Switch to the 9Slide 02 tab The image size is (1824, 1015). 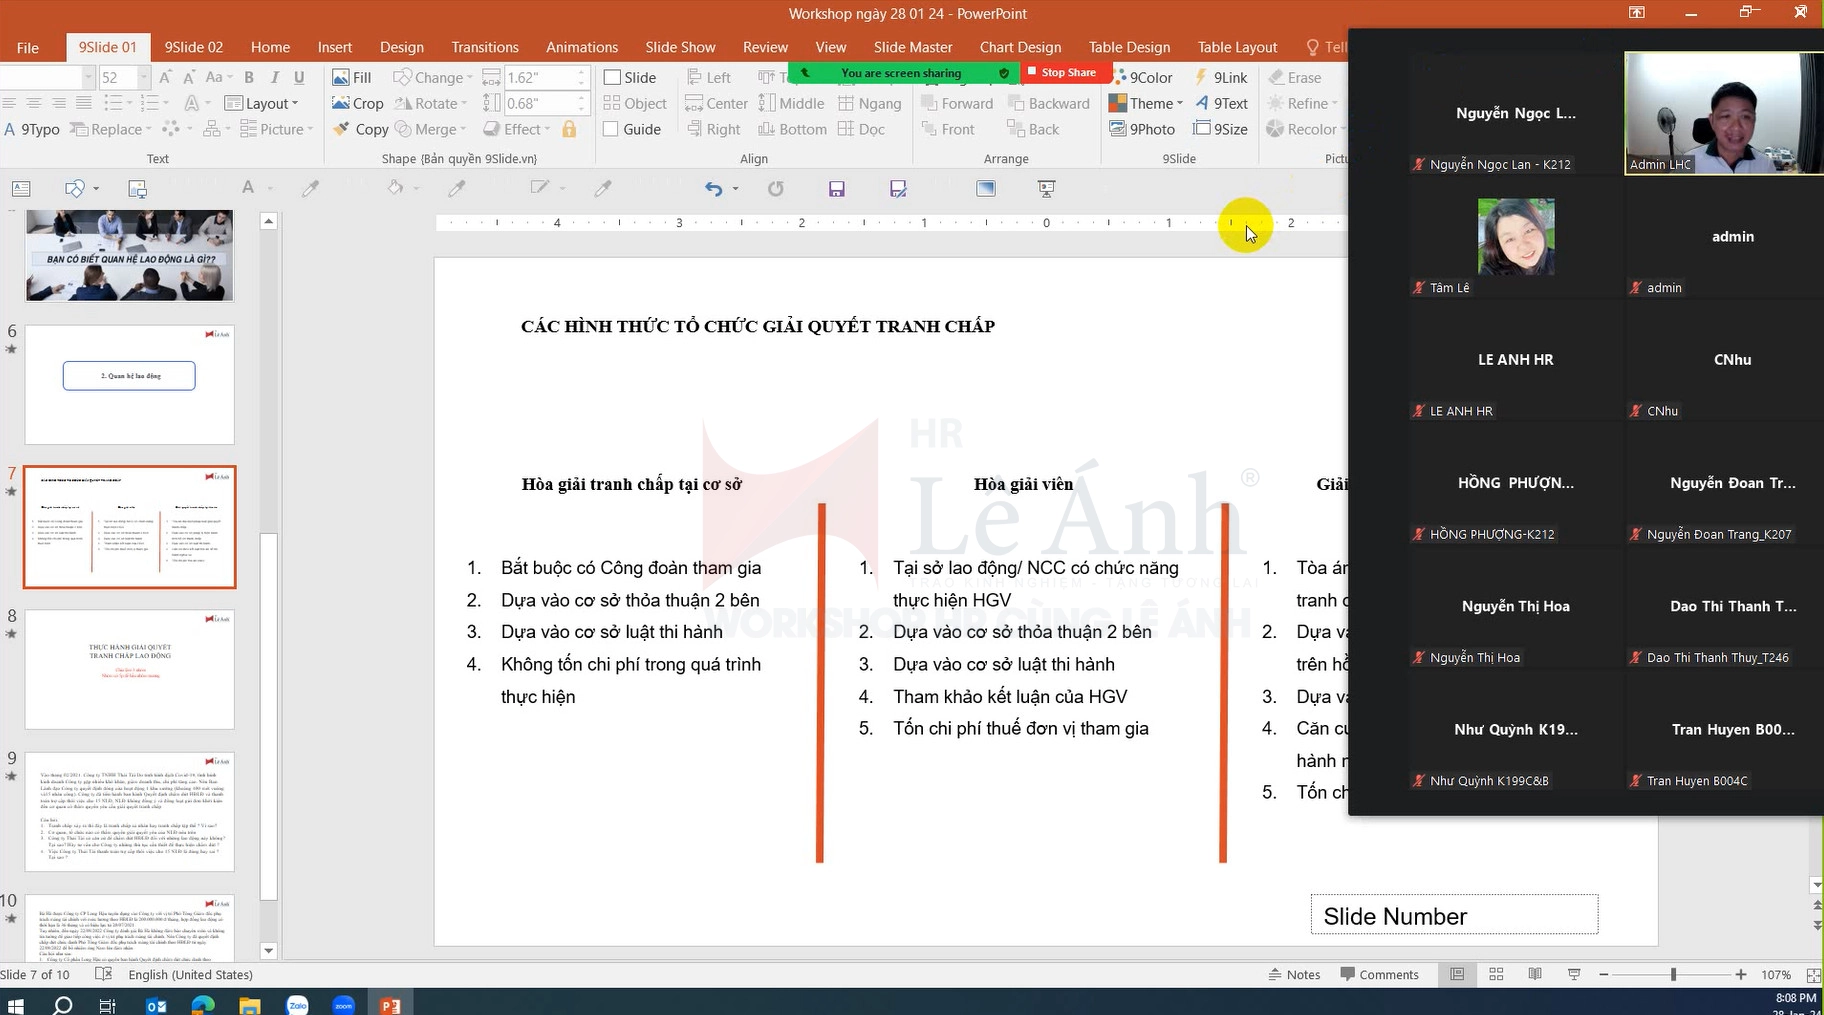(194, 47)
